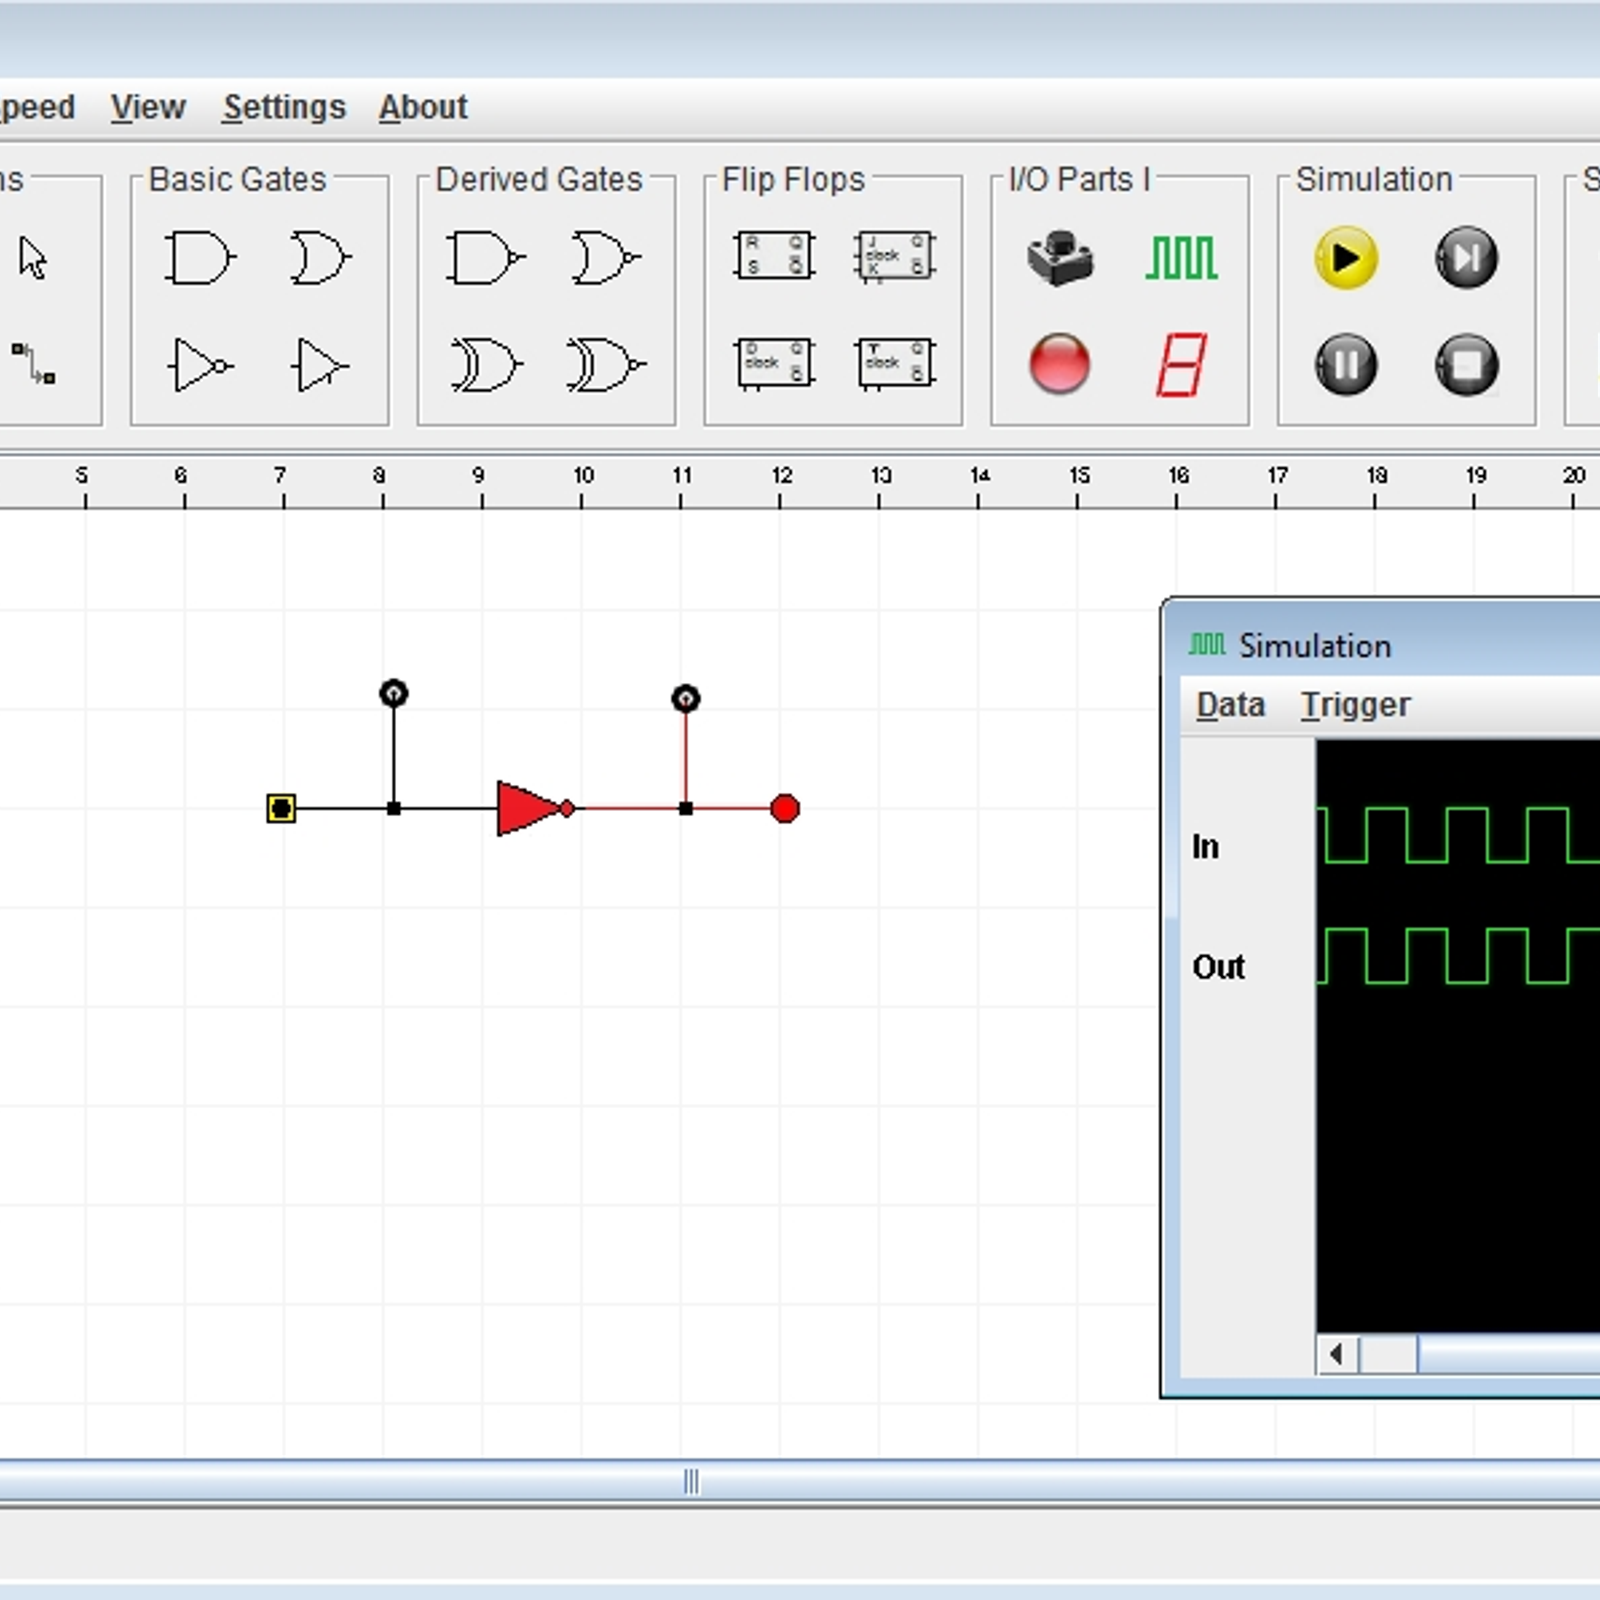
Task: Stop the simulation
Action: pos(1466,365)
